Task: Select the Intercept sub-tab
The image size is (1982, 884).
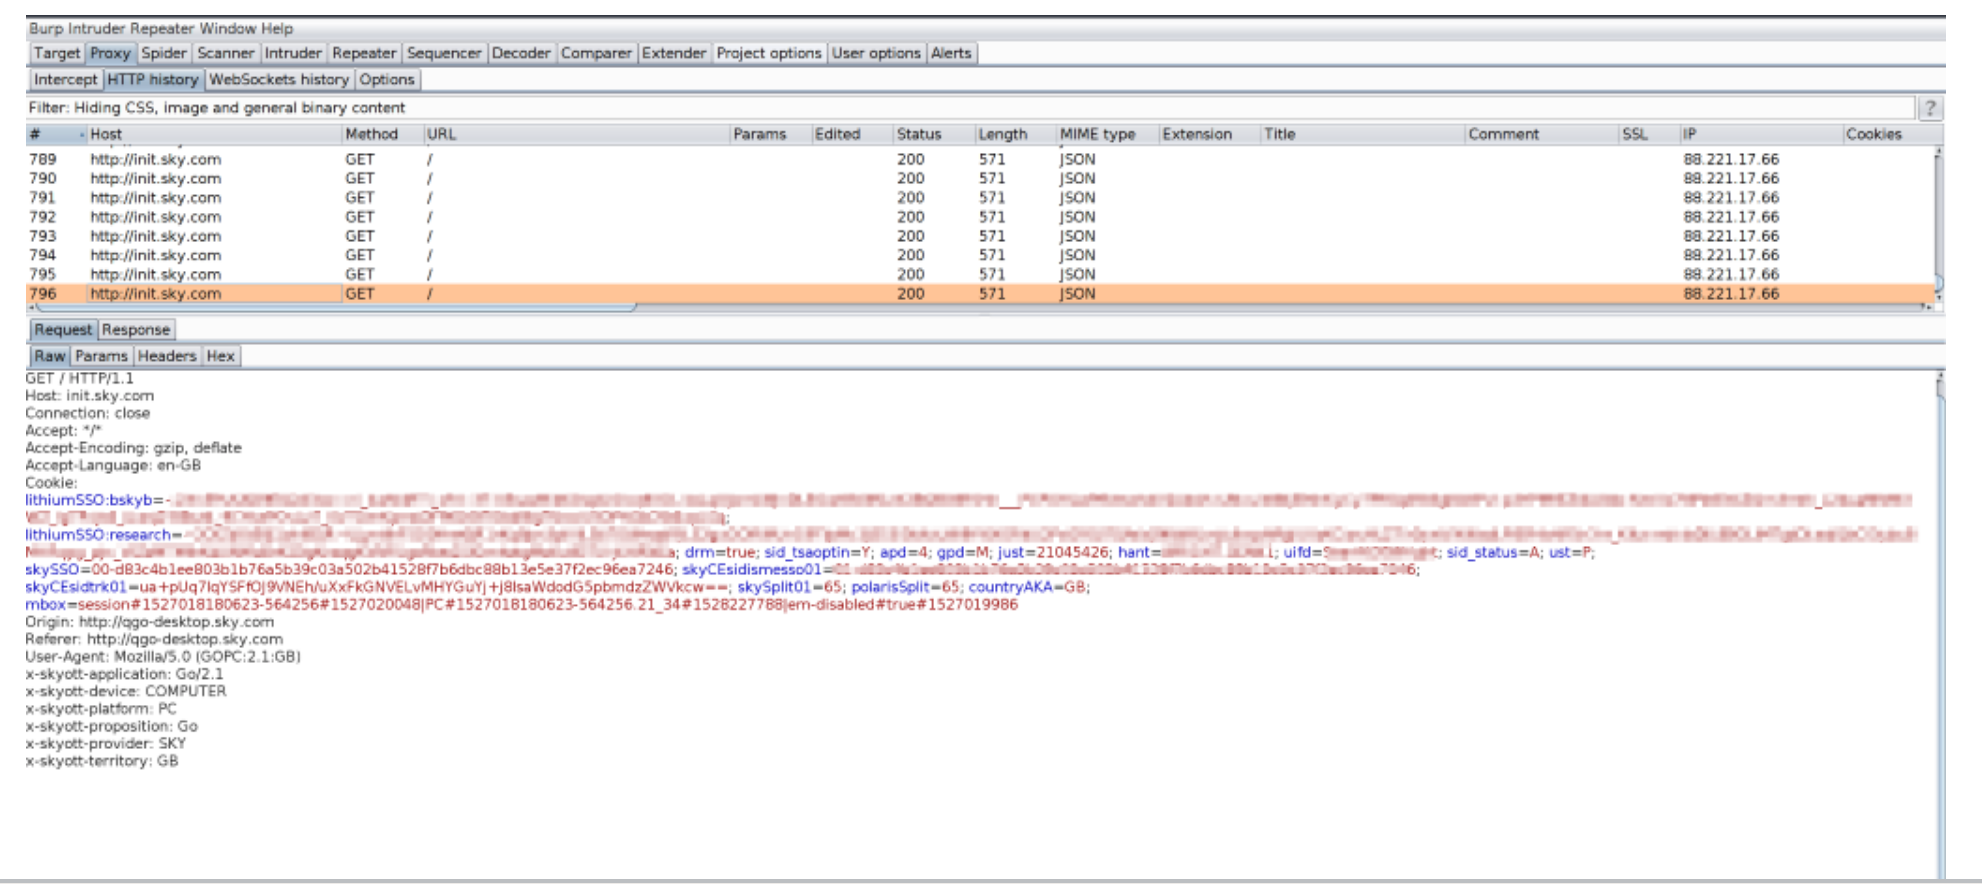Action: [x=65, y=79]
